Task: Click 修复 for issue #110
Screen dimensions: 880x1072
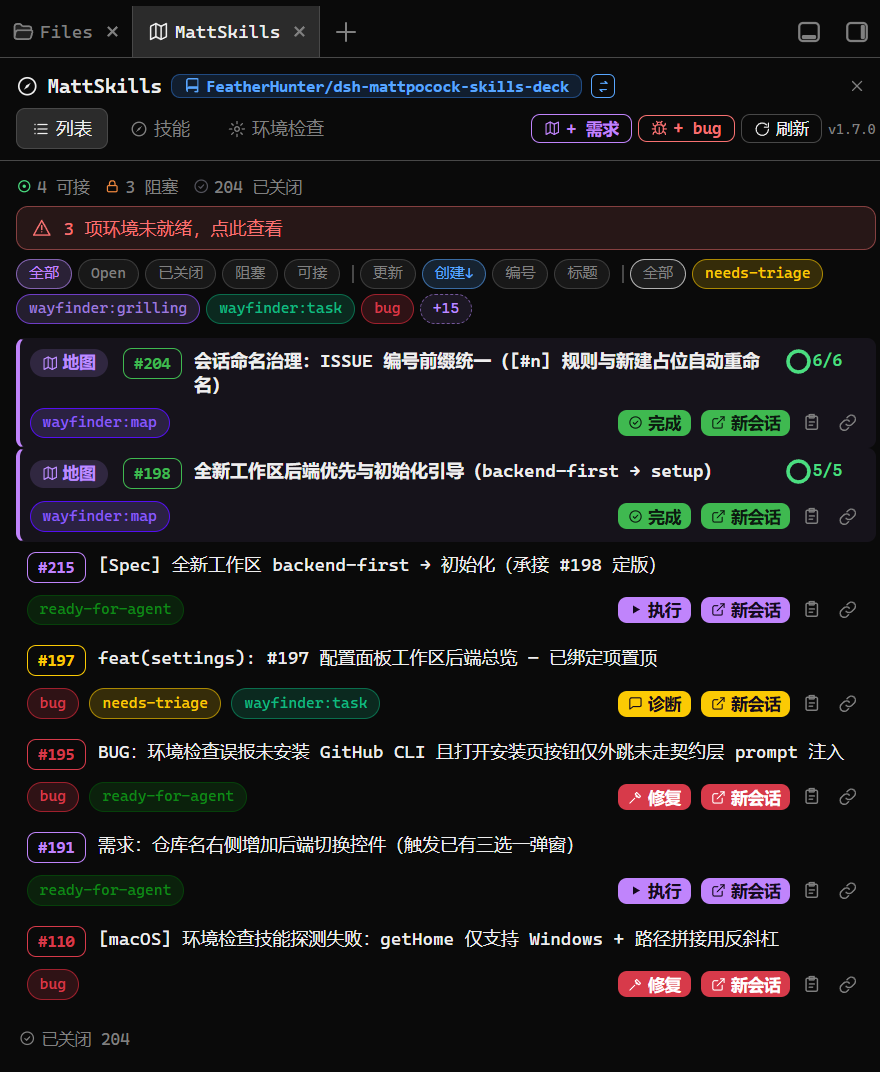Action: coord(654,984)
